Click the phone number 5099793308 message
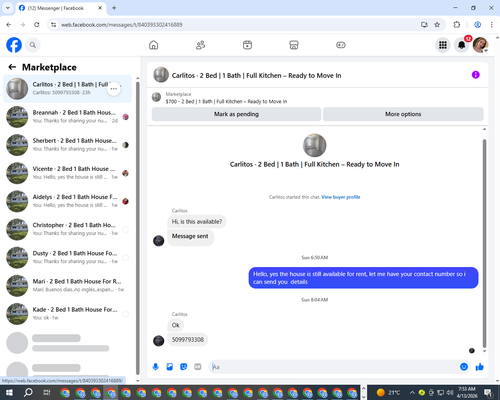 pos(188,340)
